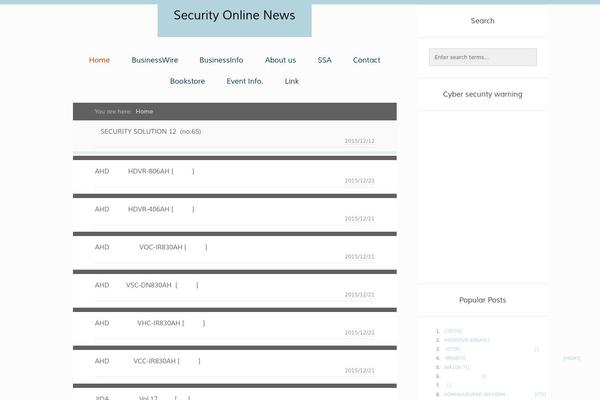Click the date under HDVR-806AH post
Viewport: 600px width, 400px height.
[x=359, y=180]
